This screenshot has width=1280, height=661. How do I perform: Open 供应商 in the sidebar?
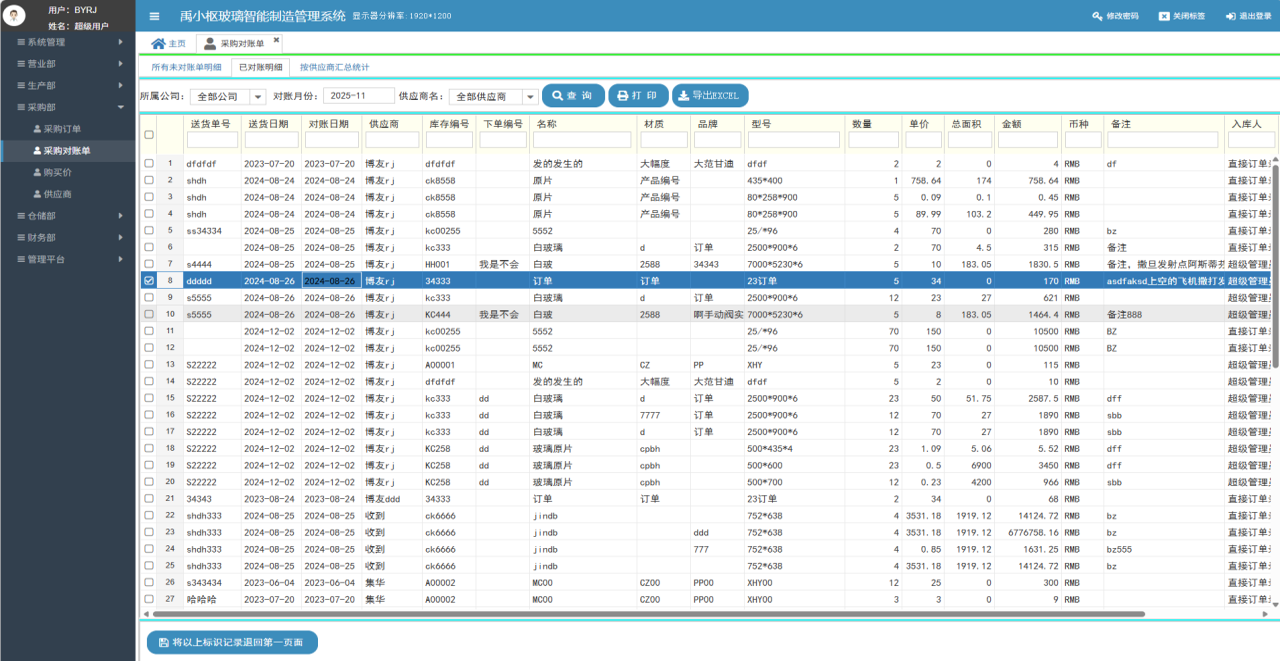[57, 194]
